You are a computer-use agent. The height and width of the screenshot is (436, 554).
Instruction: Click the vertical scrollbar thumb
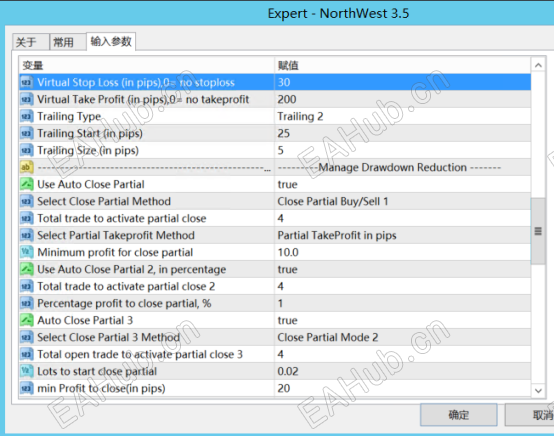538,231
